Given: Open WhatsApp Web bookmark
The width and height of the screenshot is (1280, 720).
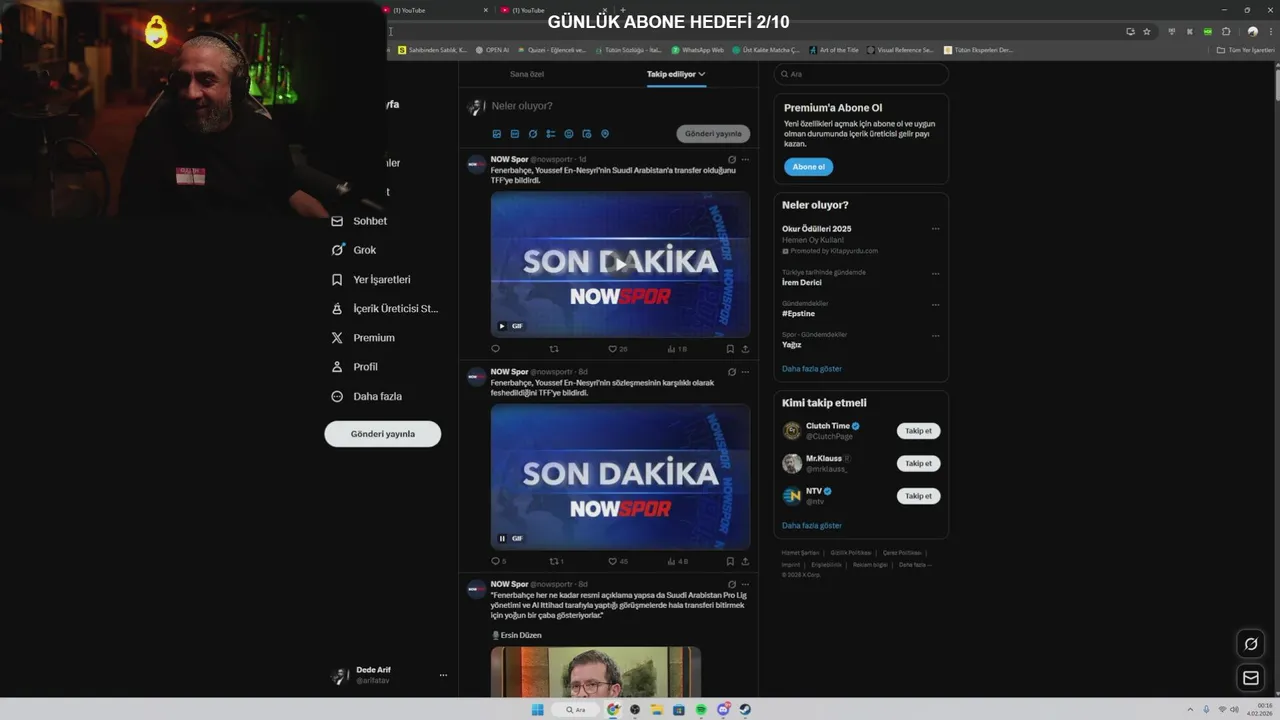Looking at the screenshot, I should (697, 49).
